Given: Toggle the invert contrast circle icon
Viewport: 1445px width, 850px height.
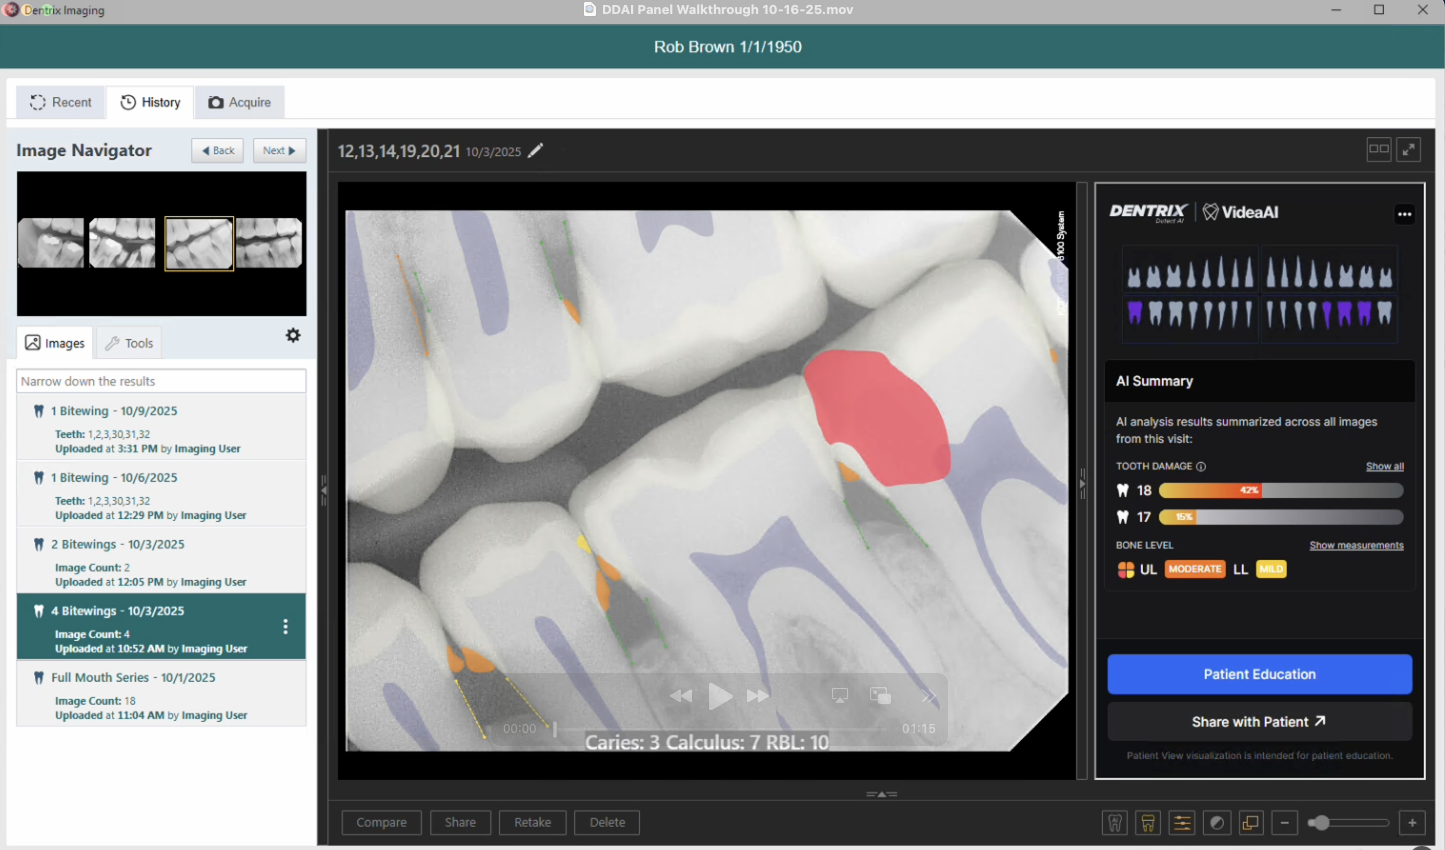Looking at the screenshot, I should tap(1217, 823).
